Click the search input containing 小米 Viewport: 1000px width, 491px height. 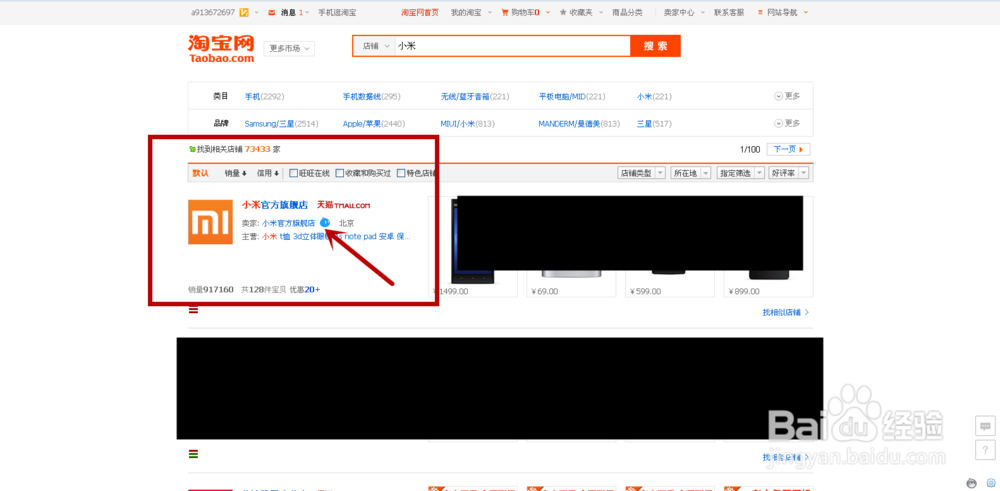pyautogui.click(x=512, y=46)
